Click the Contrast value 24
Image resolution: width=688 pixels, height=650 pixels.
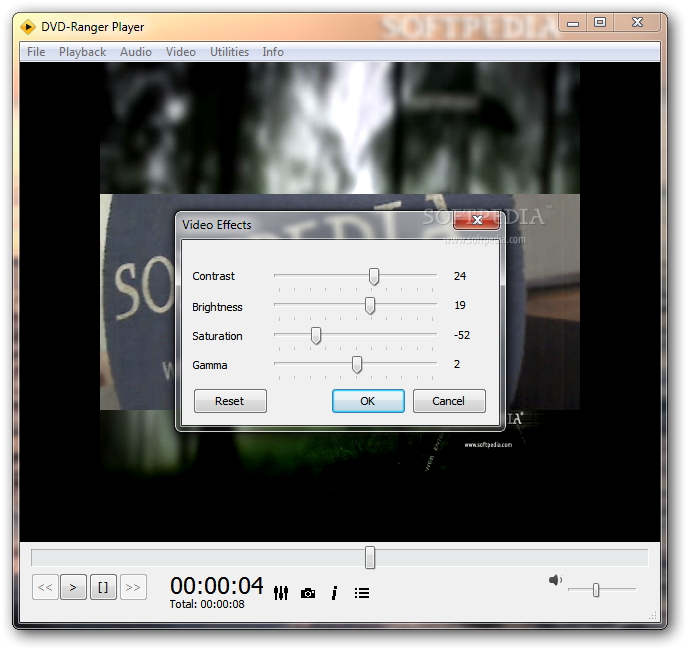[x=460, y=276]
